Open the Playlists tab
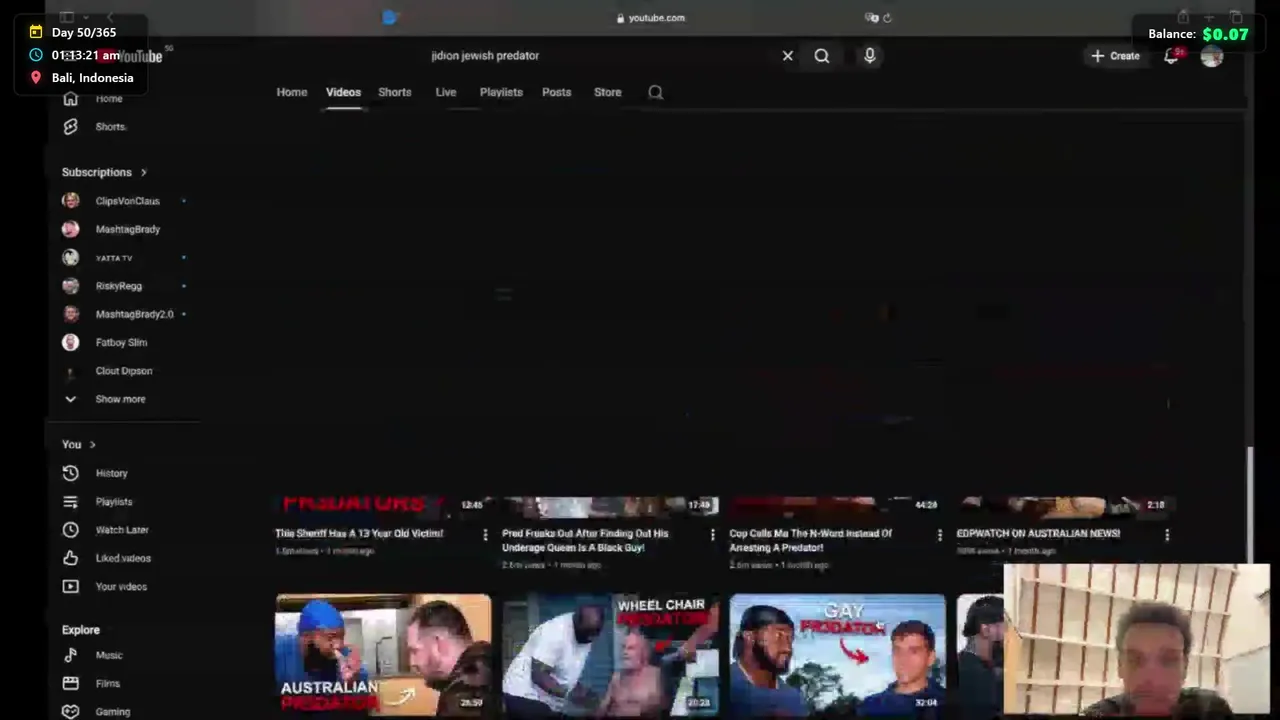 (501, 92)
